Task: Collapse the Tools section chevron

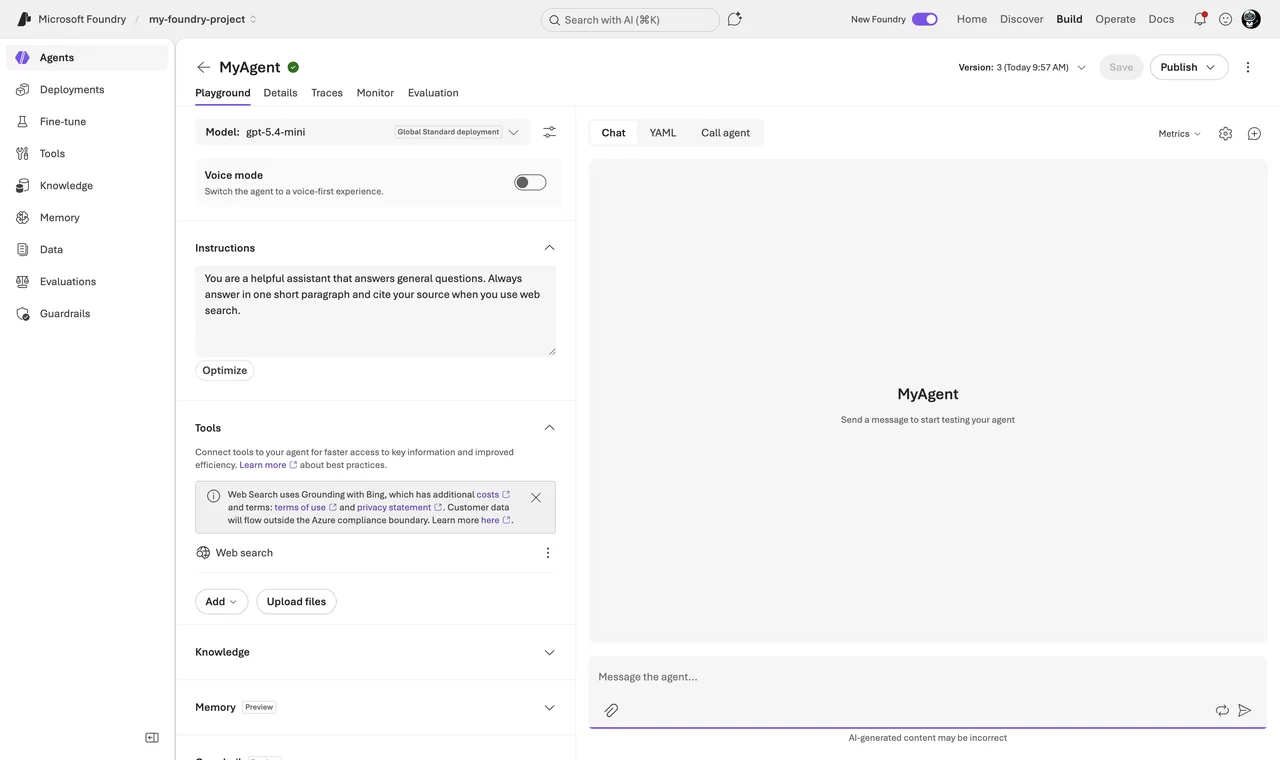Action: pyautogui.click(x=549, y=428)
